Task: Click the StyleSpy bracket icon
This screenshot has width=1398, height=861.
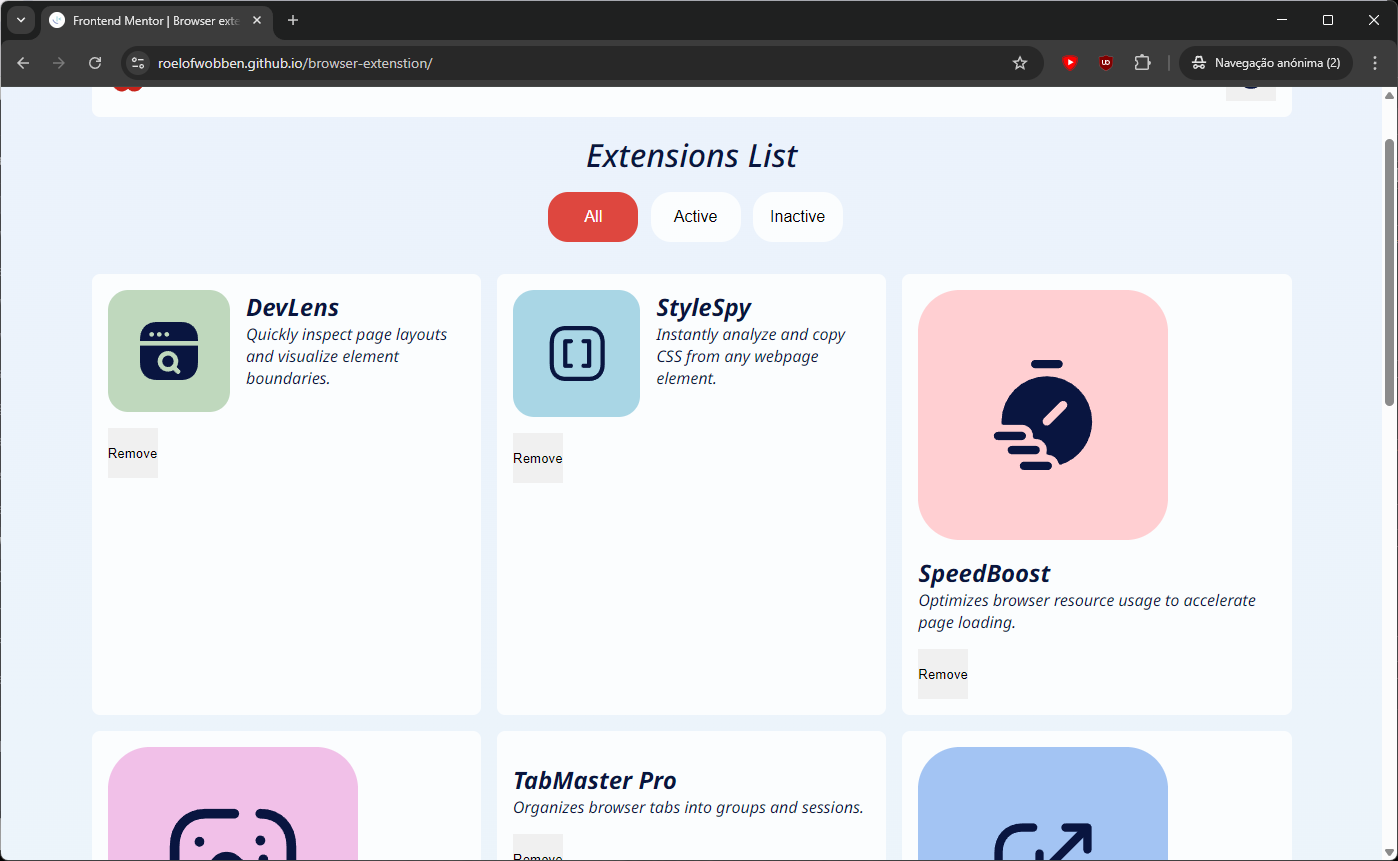Action: [577, 353]
